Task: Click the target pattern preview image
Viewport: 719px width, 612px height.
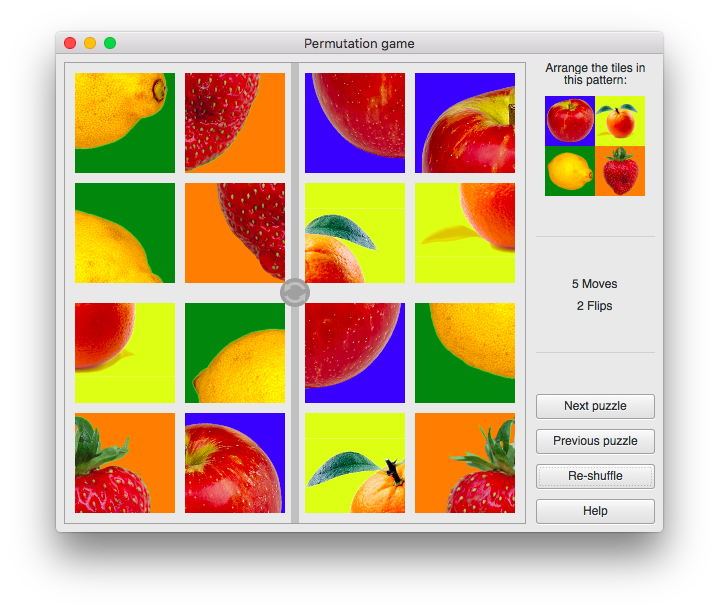Action: pos(595,146)
